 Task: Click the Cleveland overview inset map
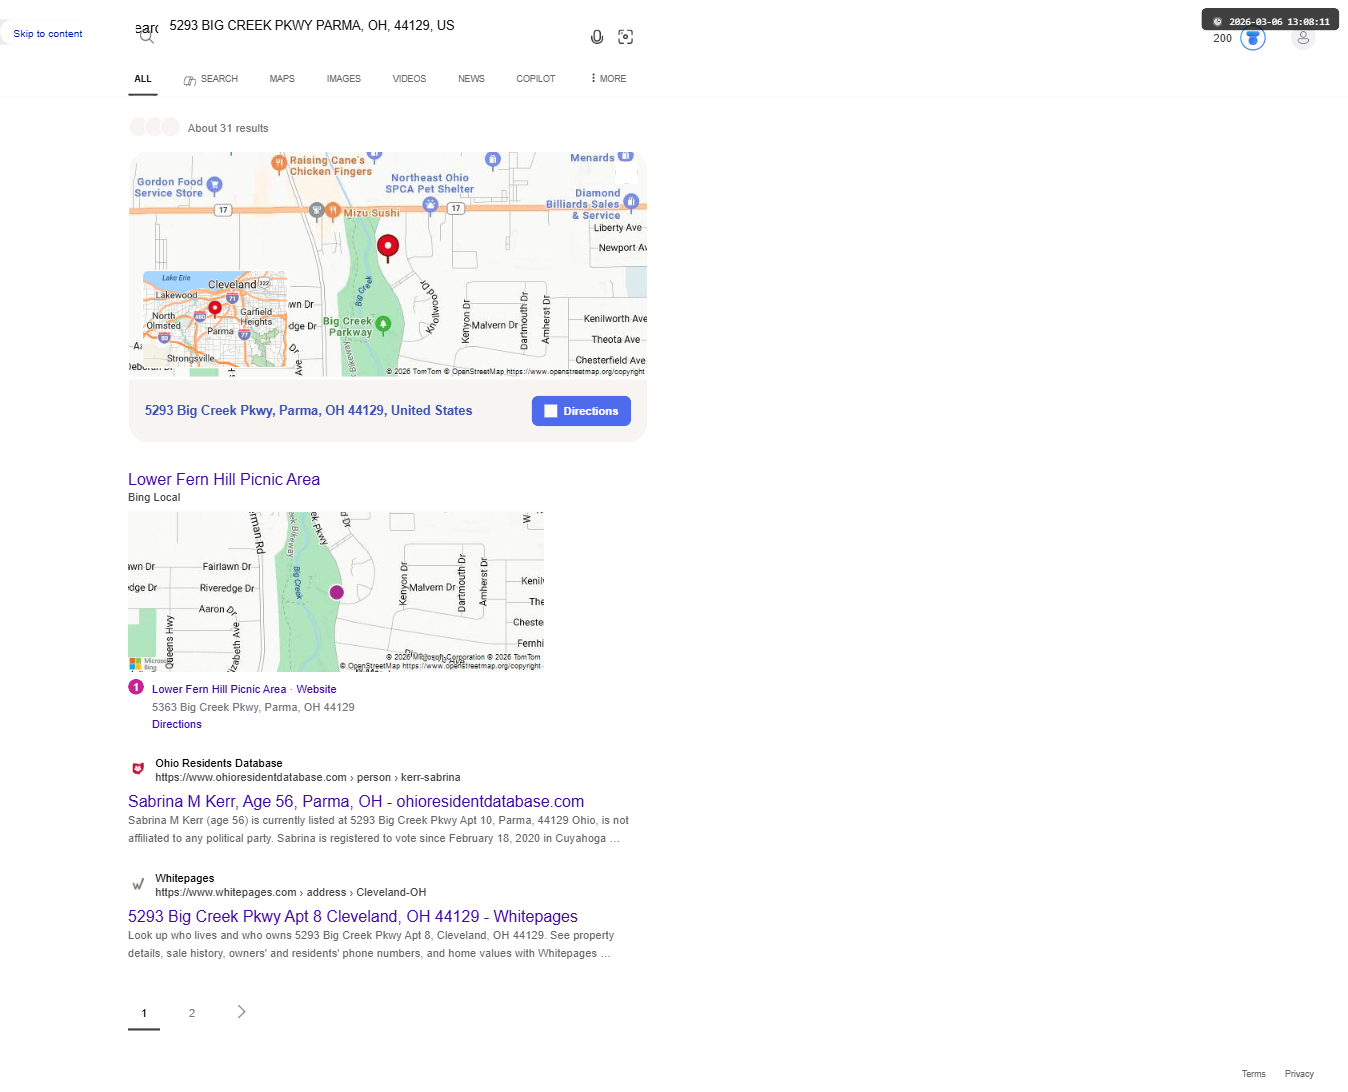click(214, 319)
